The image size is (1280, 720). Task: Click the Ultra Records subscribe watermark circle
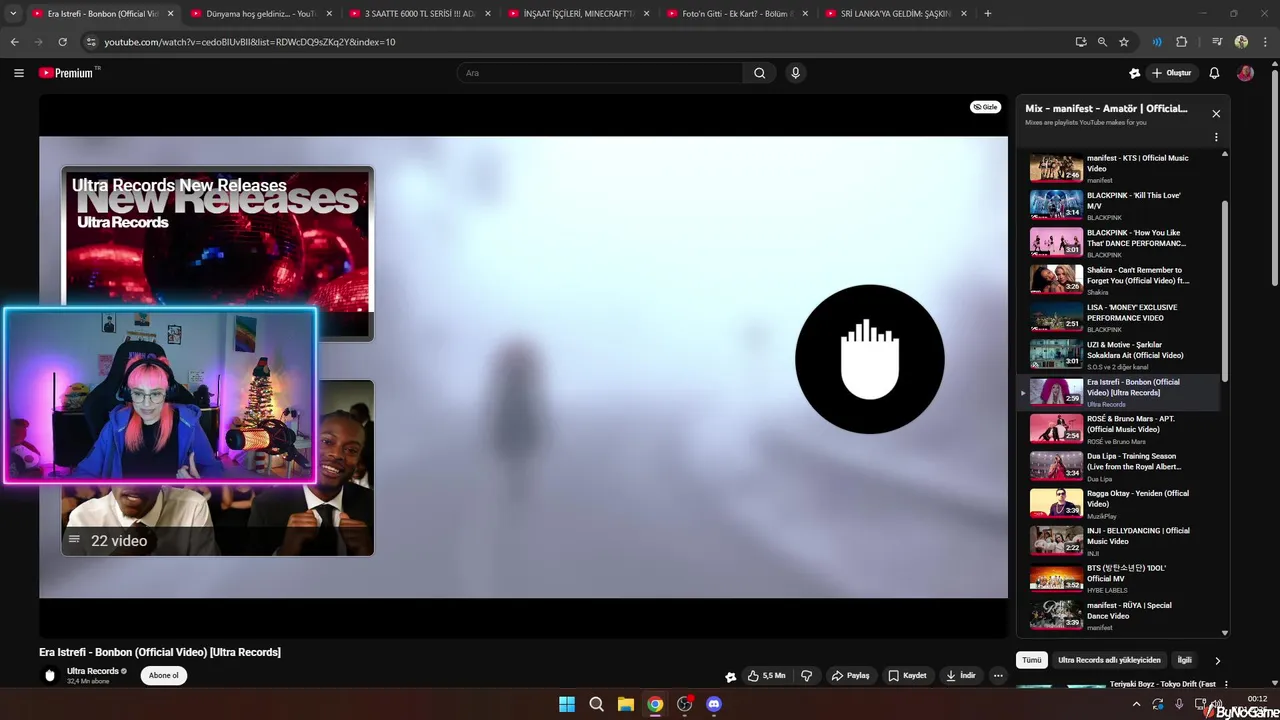tap(869, 359)
